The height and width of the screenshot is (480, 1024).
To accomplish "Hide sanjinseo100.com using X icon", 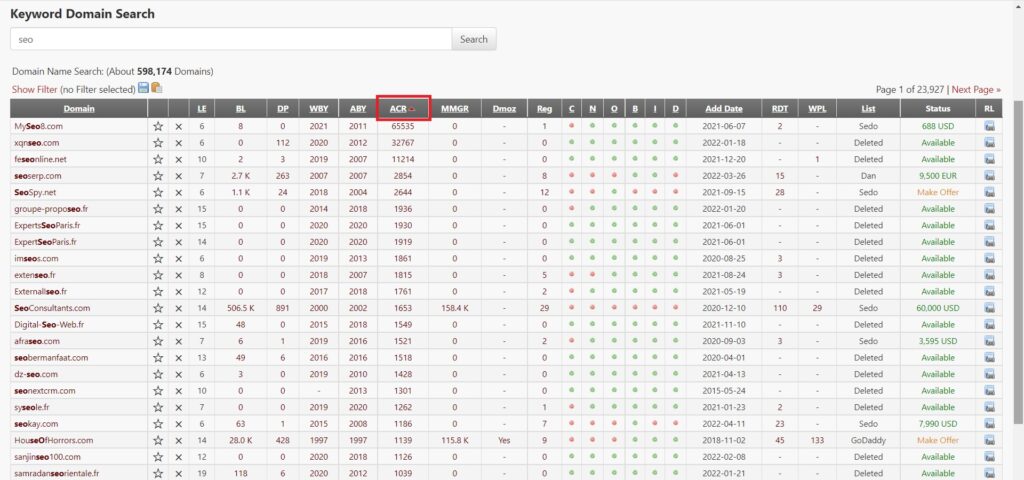I will pos(178,457).
